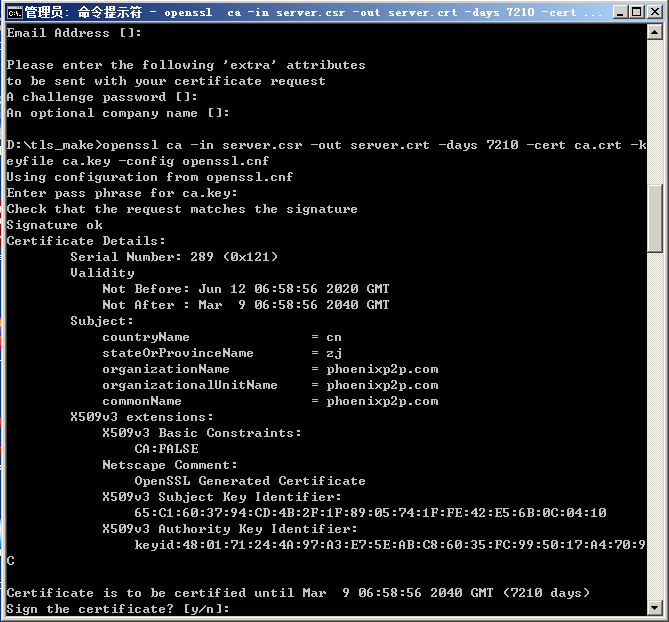Image resolution: width=669 pixels, height=622 pixels.
Task: Click the commonName phoenixp2p.com line
Action: (270, 401)
